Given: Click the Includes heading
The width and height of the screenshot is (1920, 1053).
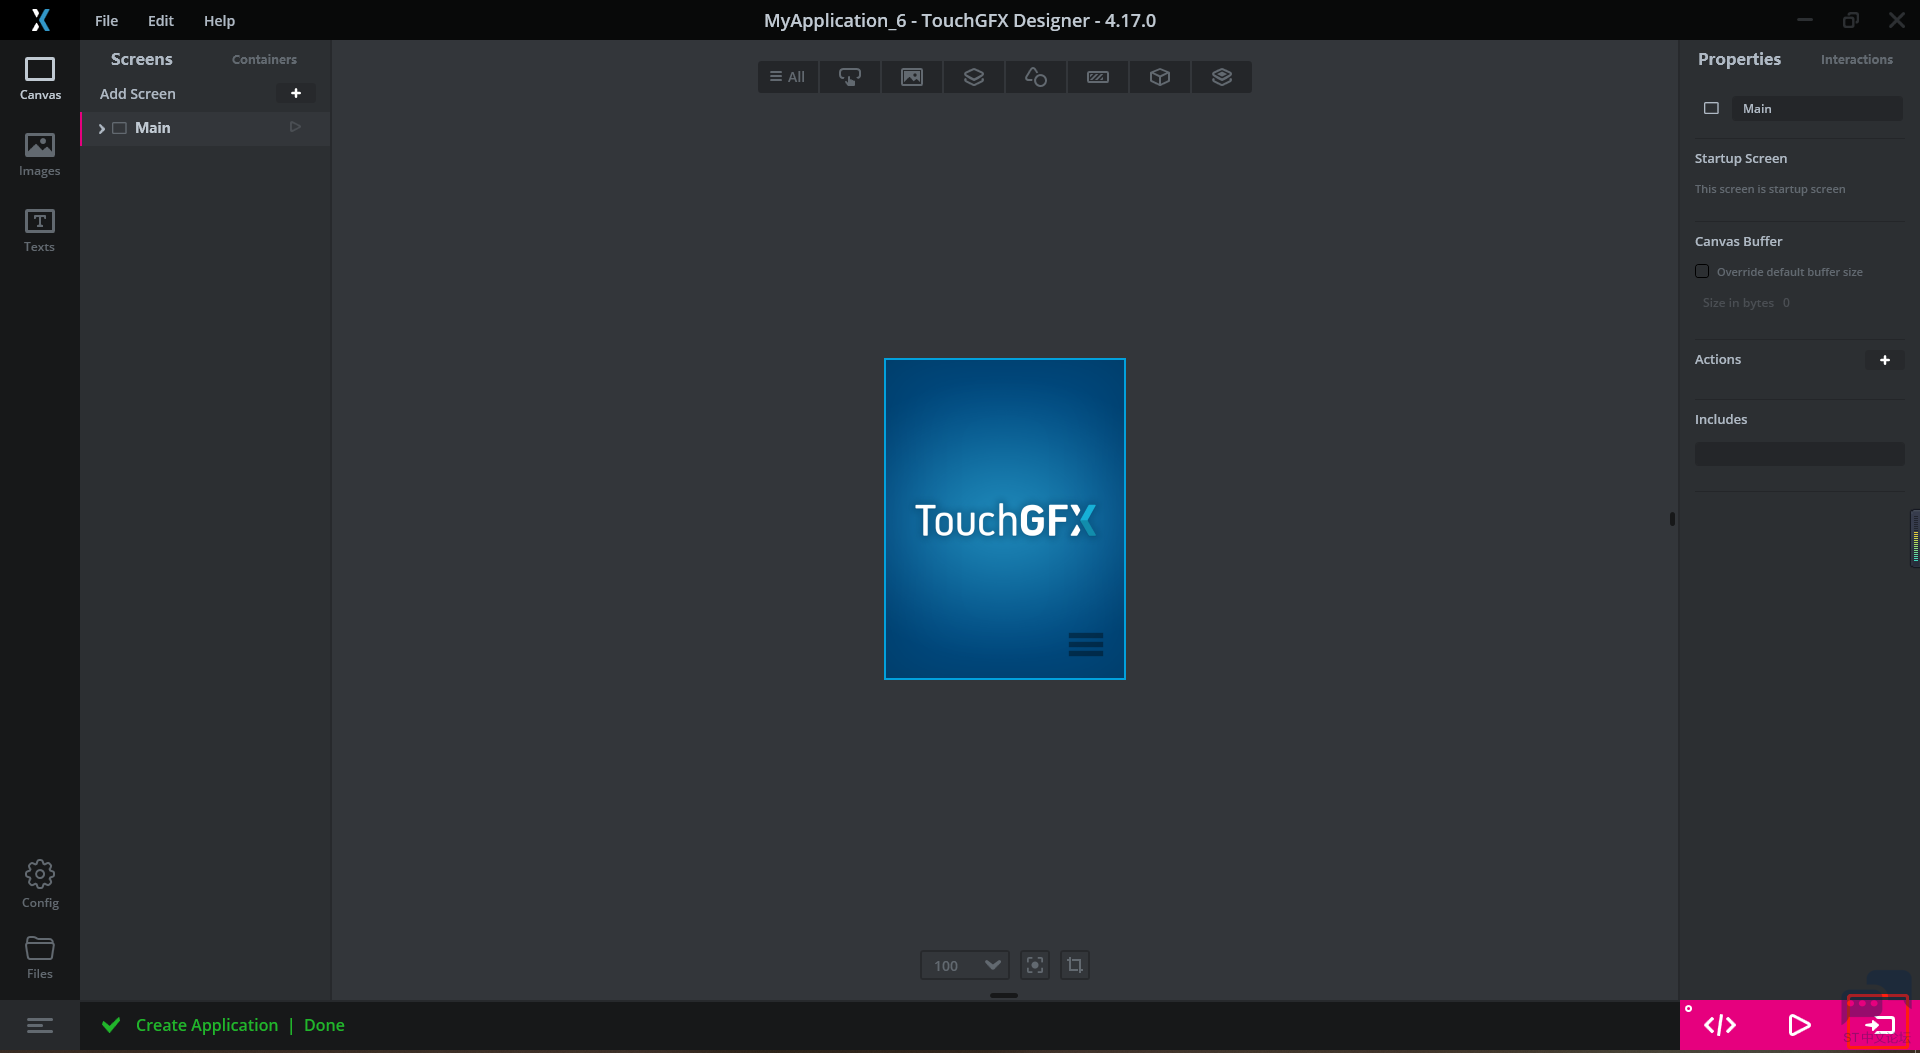Looking at the screenshot, I should coord(1721,419).
